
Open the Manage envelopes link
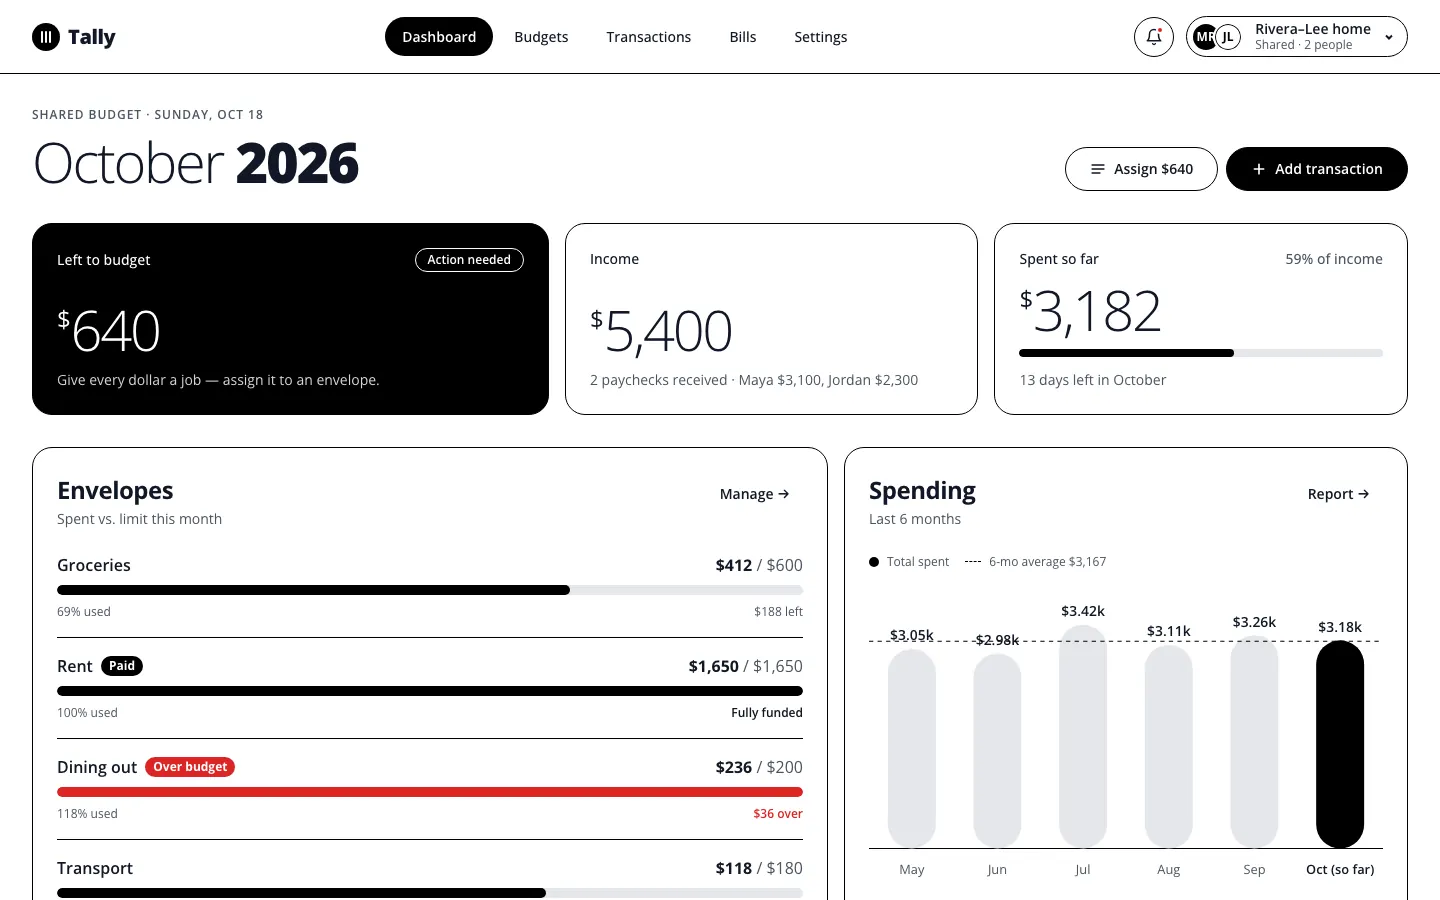pyautogui.click(x=755, y=494)
